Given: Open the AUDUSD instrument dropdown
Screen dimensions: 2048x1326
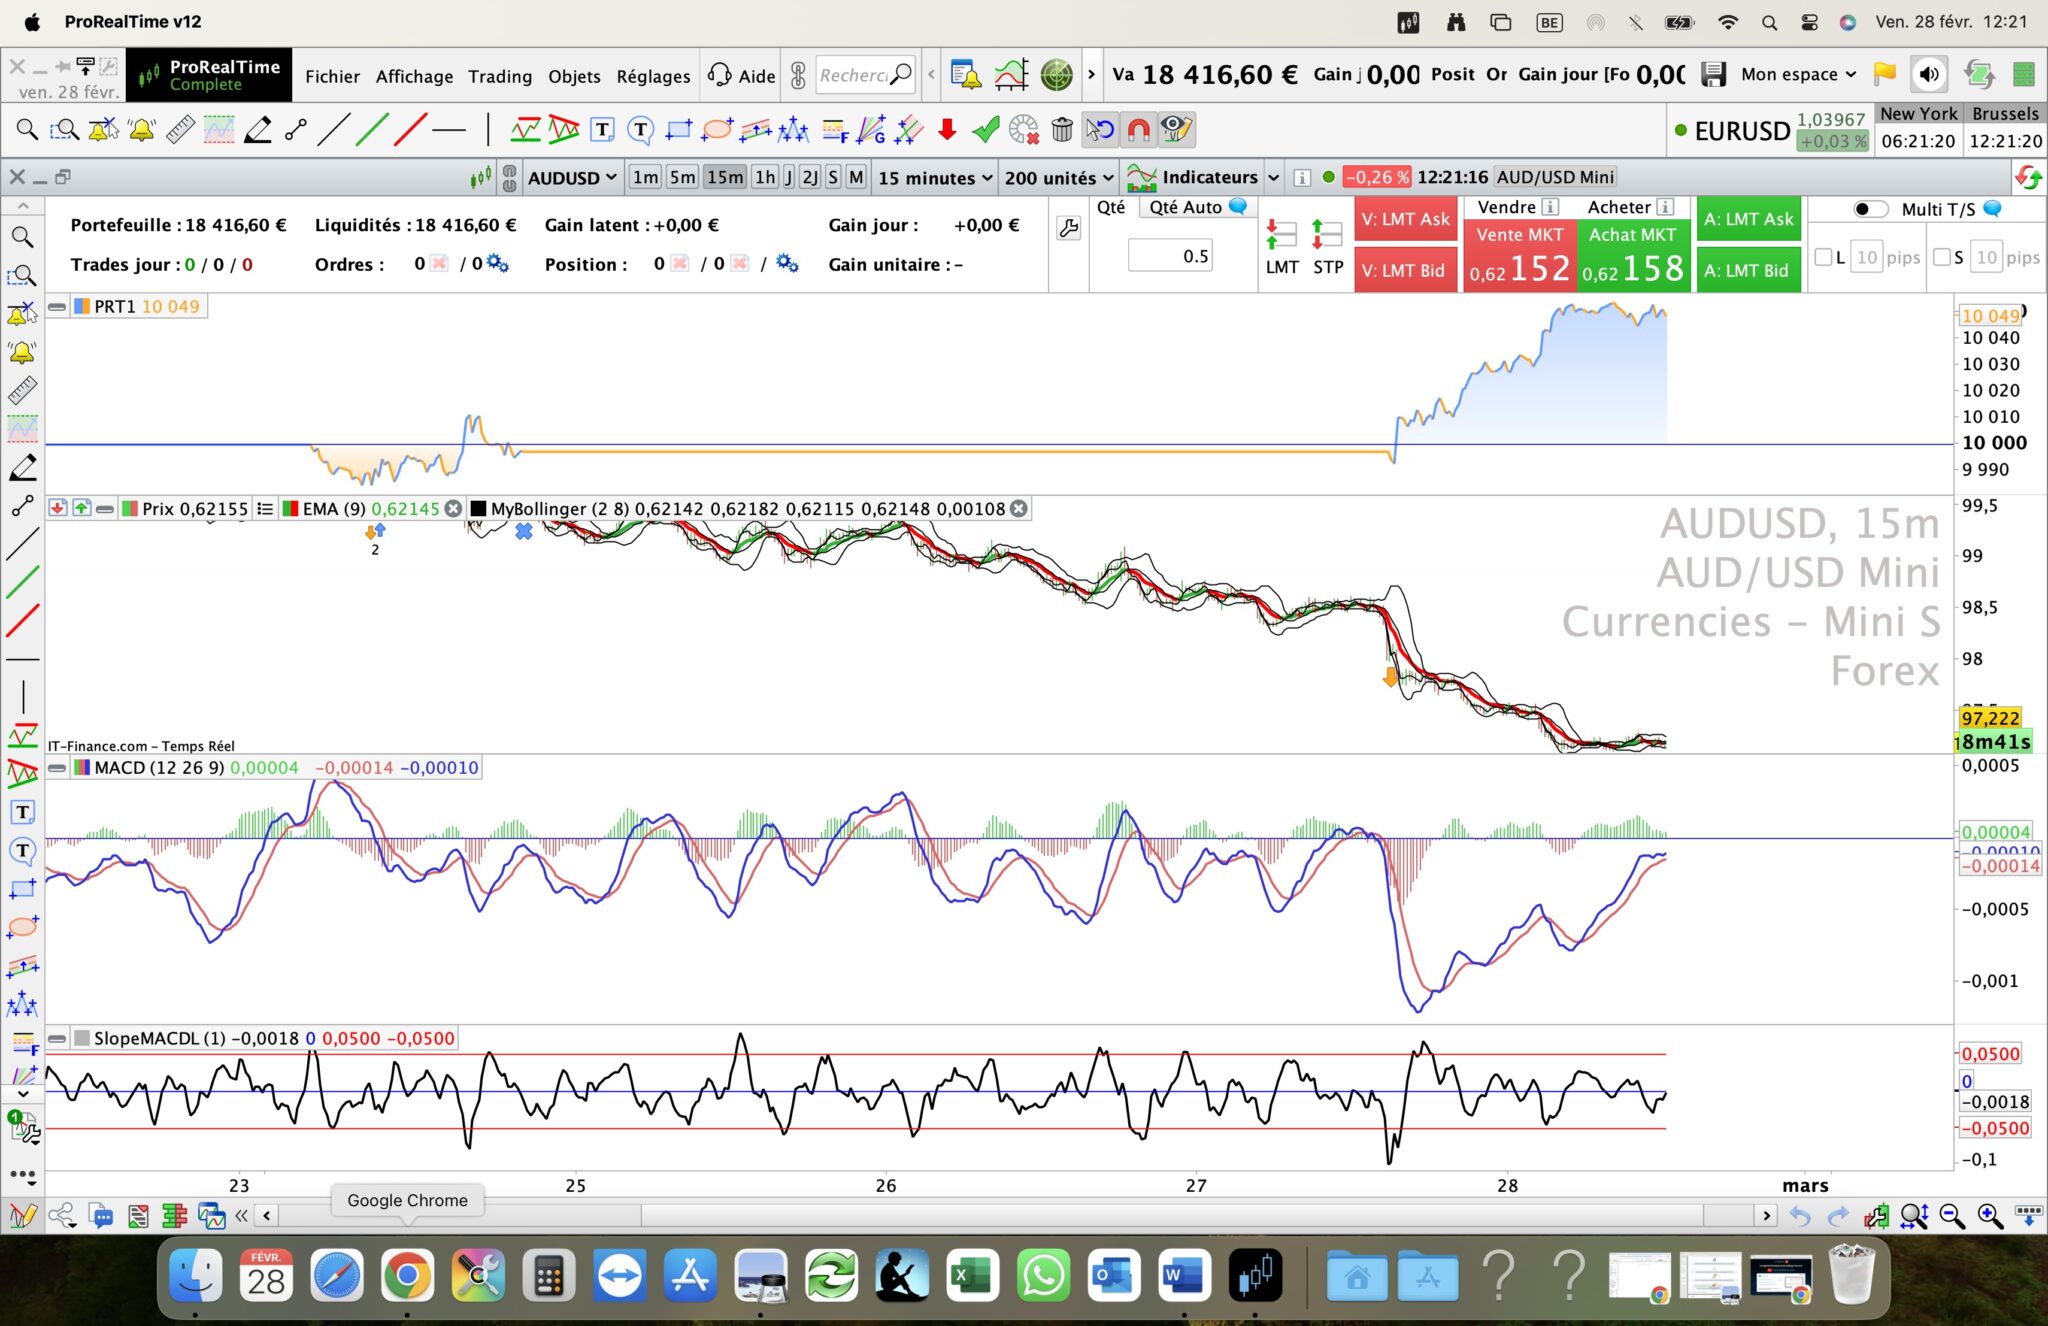Looking at the screenshot, I should pos(572,178).
